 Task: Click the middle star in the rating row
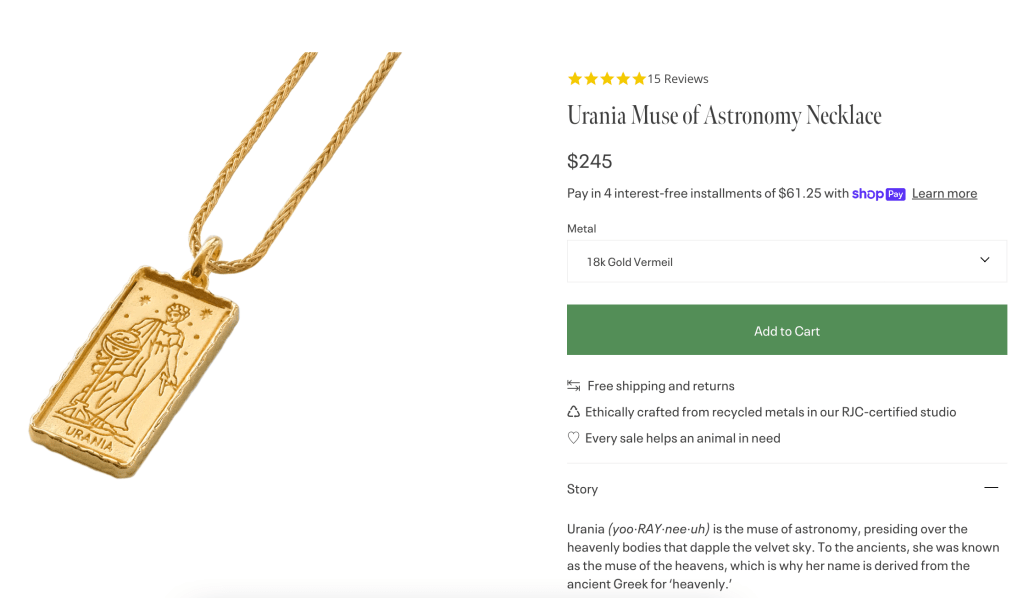[606, 77]
